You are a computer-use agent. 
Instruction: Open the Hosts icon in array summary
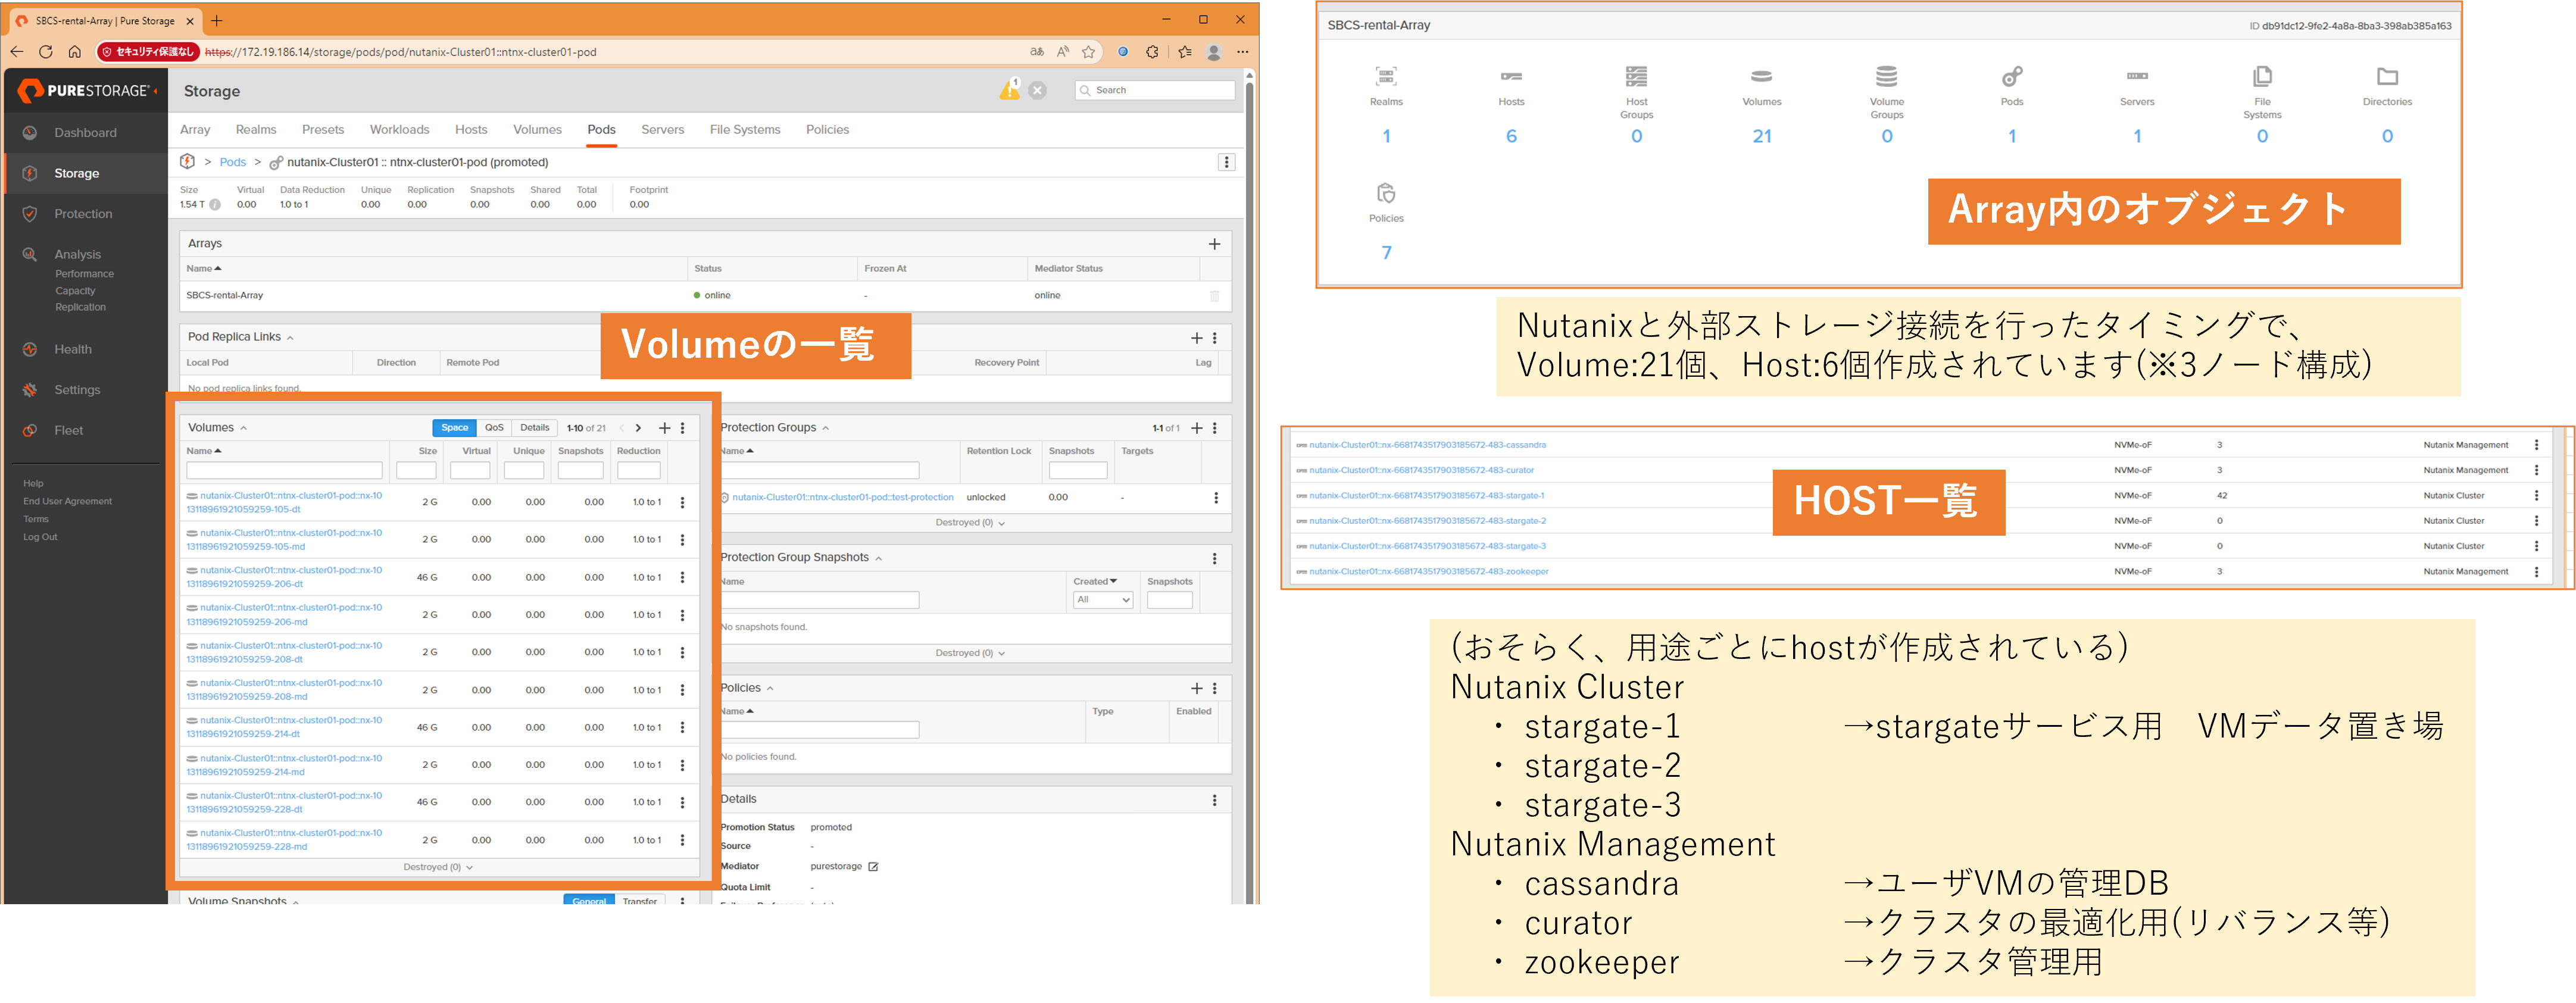tap(1511, 77)
